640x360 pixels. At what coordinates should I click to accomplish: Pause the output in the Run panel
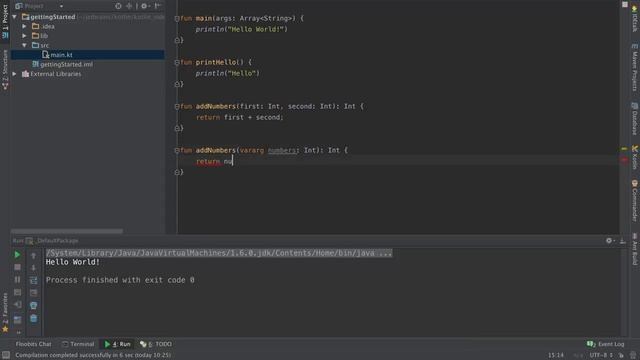[x=17, y=280]
